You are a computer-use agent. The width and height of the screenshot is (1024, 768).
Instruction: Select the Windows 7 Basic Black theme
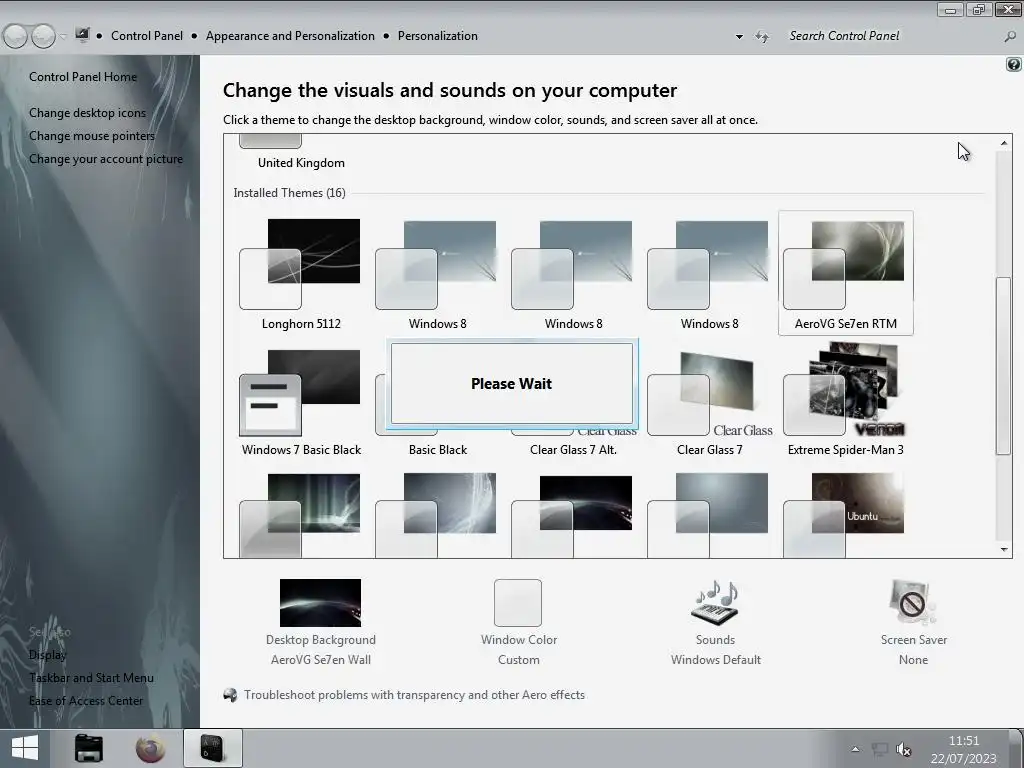point(301,402)
